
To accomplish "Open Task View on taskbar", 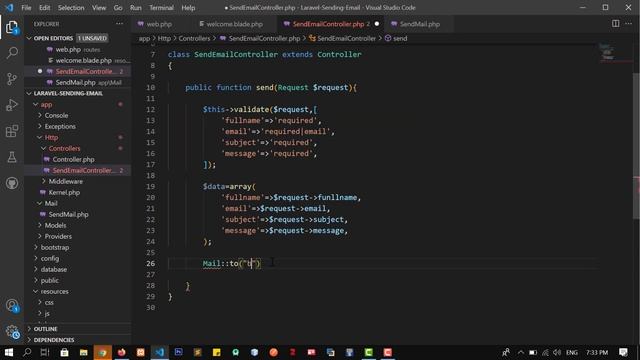I will (45, 352).
